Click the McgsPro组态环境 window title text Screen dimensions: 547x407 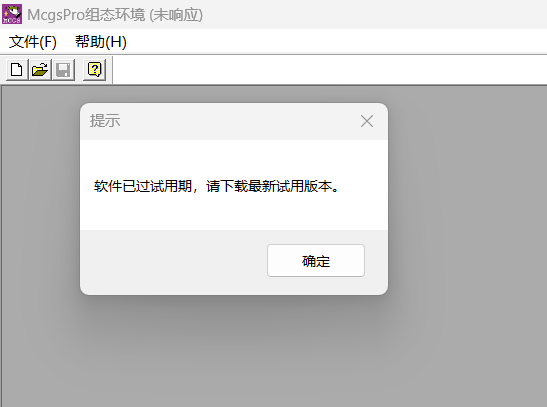click(x=86, y=15)
